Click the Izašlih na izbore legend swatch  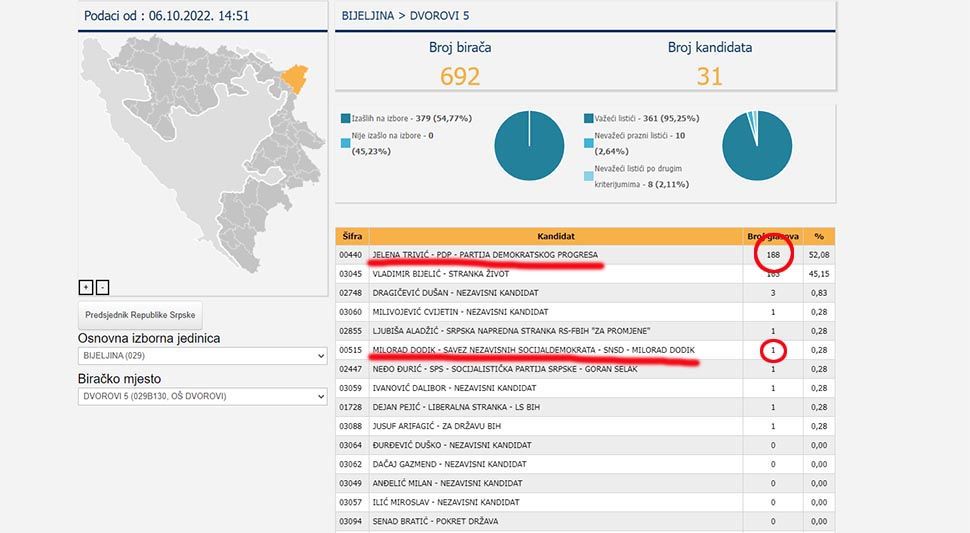345,118
